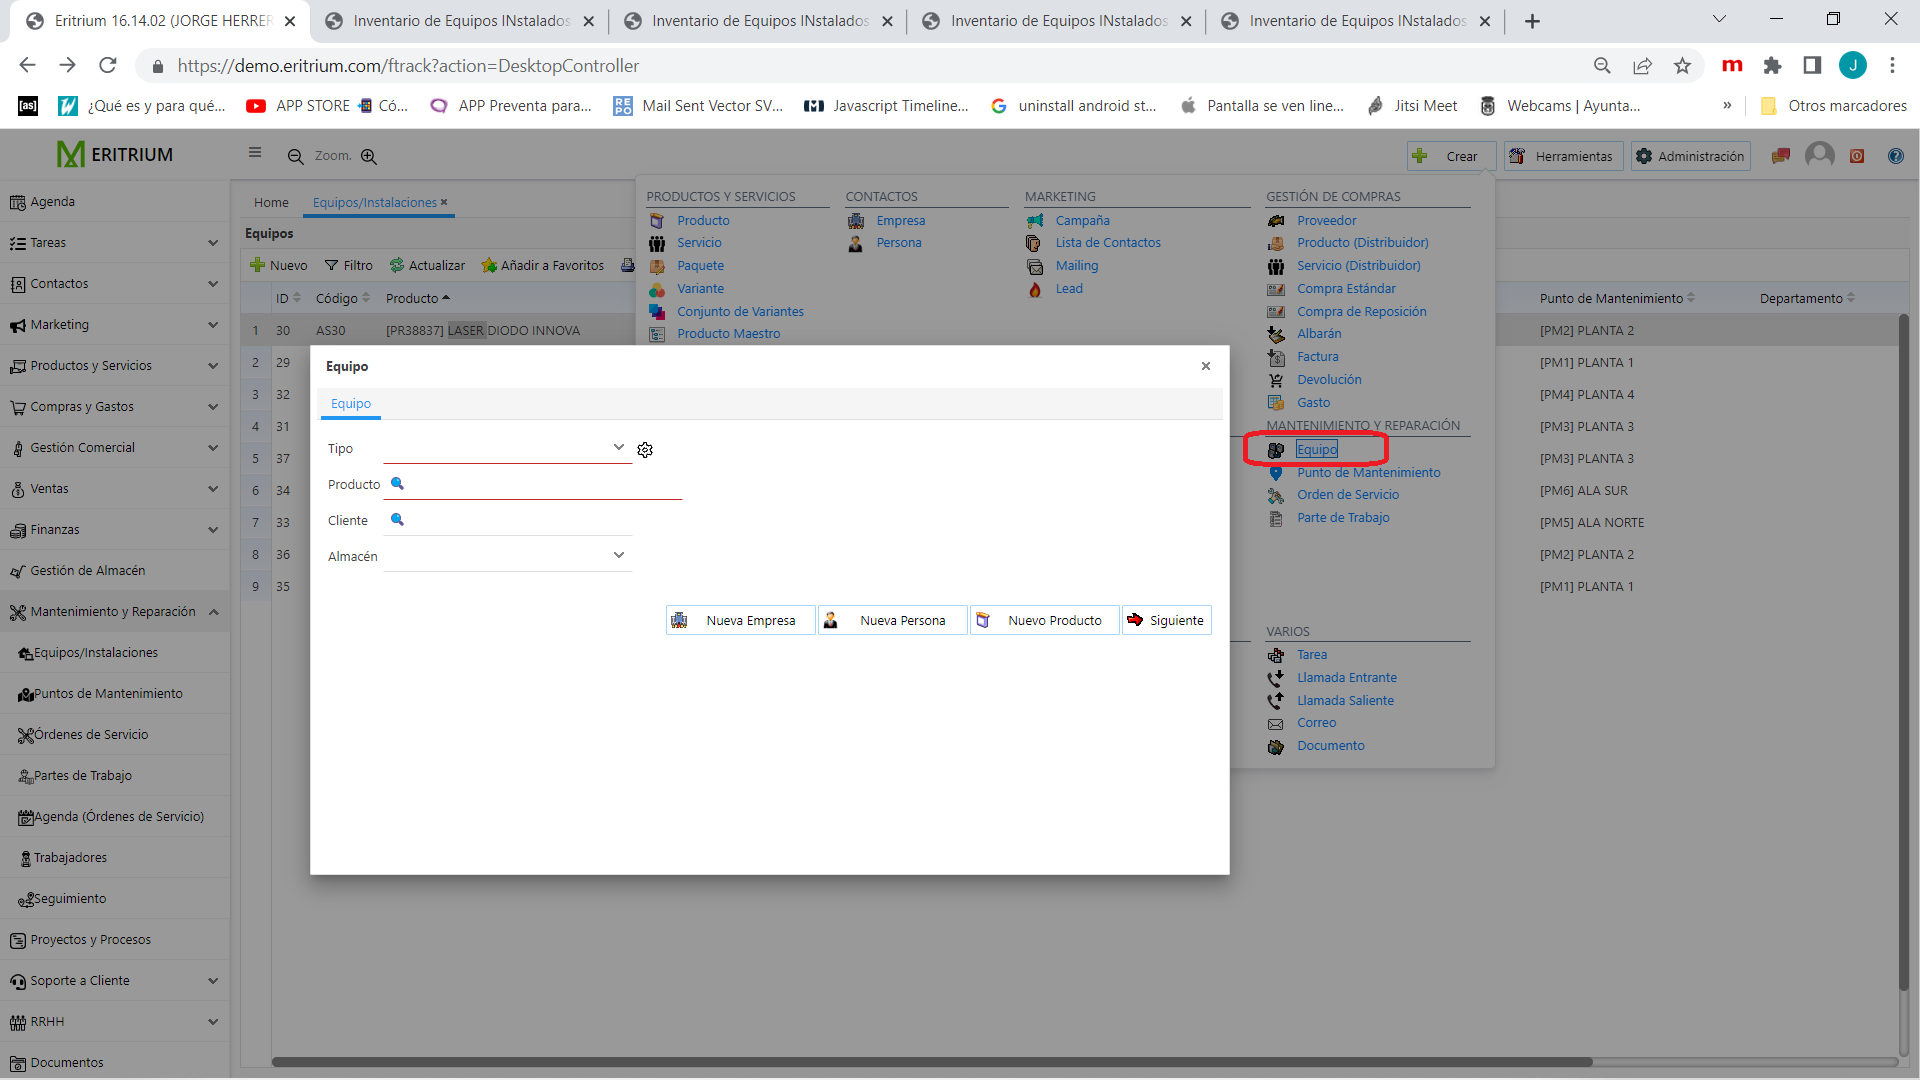
Task: Click the user profile avatar icon
Action: (x=1819, y=155)
